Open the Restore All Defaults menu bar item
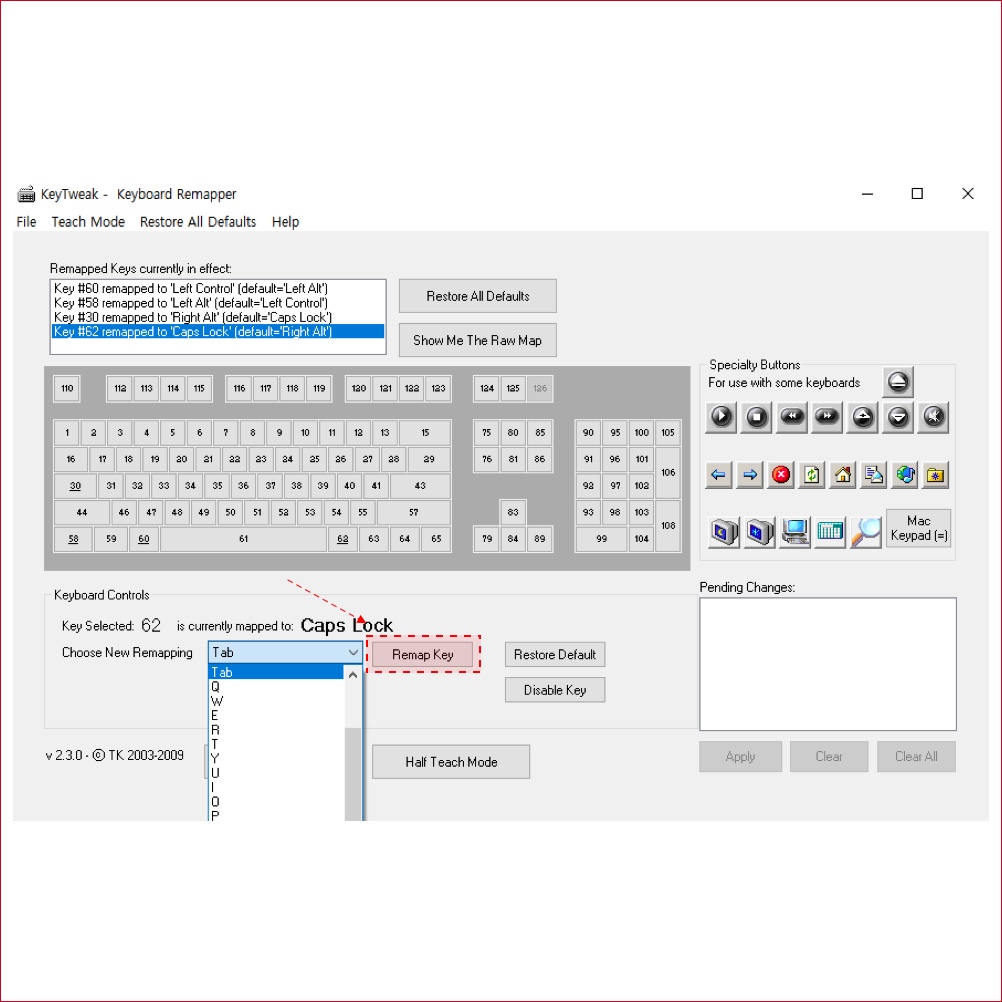The width and height of the screenshot is (1002, 1002). 197,222
